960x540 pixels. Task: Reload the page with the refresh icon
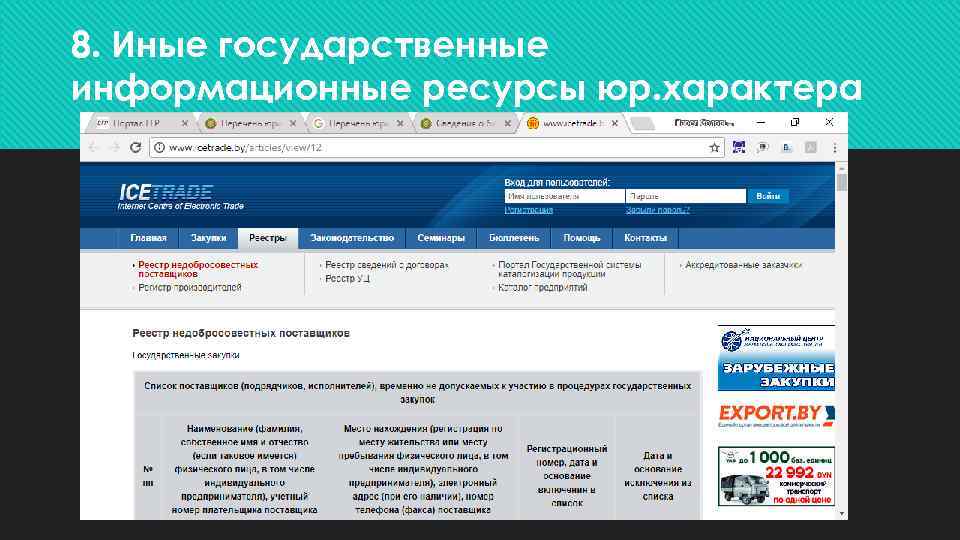pyautogui.click(x=135, y=148)
